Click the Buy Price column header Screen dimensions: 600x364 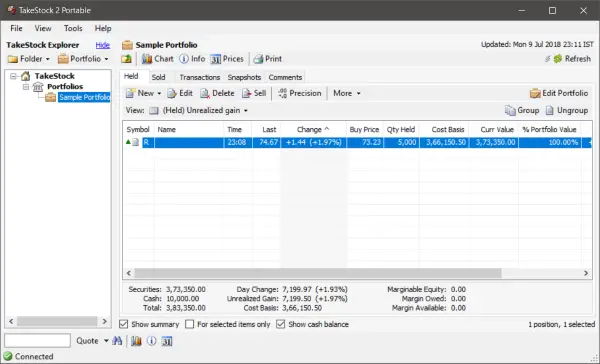364,130
